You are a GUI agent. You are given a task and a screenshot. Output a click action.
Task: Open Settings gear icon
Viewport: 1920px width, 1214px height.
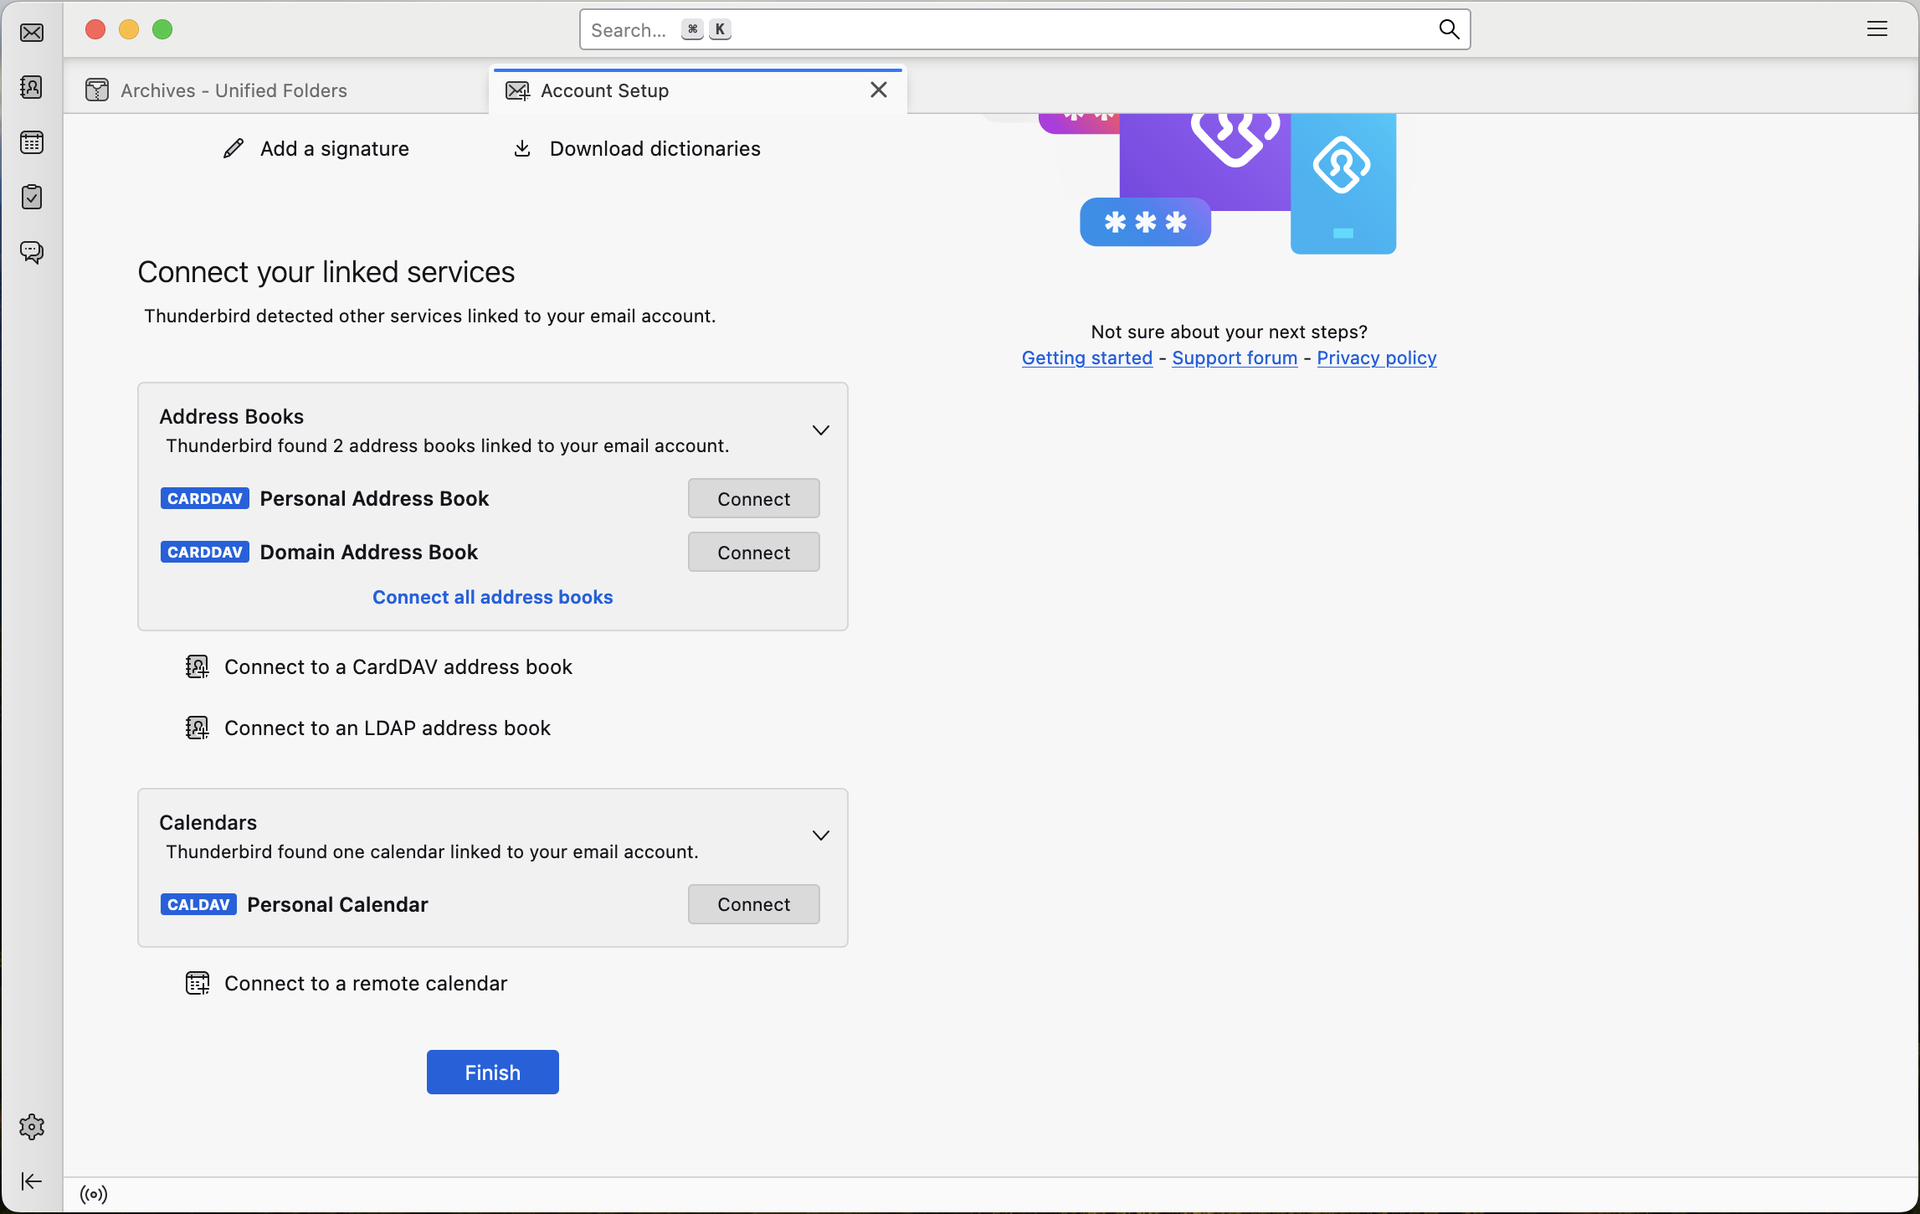[32, 1127]
